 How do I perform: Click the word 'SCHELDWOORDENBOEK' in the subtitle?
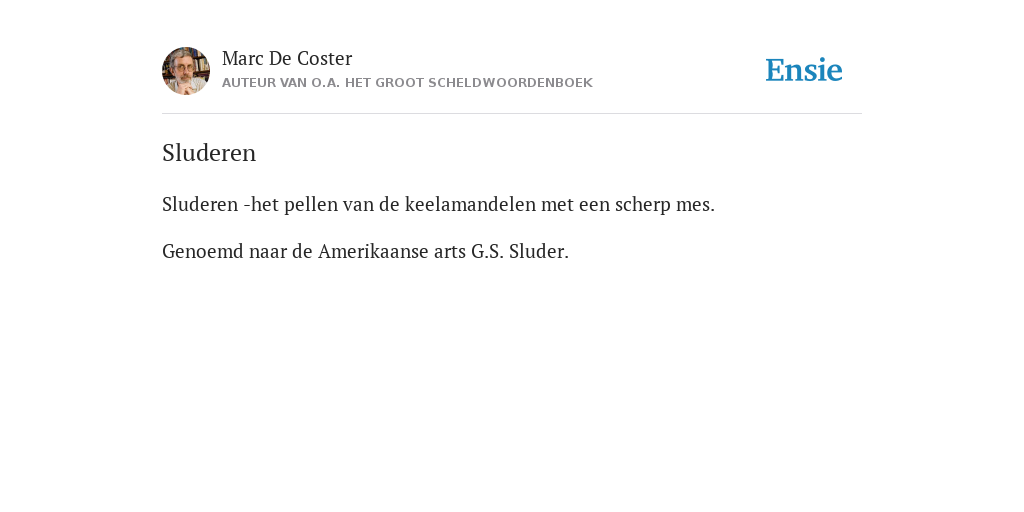click(x=510, y=83)
